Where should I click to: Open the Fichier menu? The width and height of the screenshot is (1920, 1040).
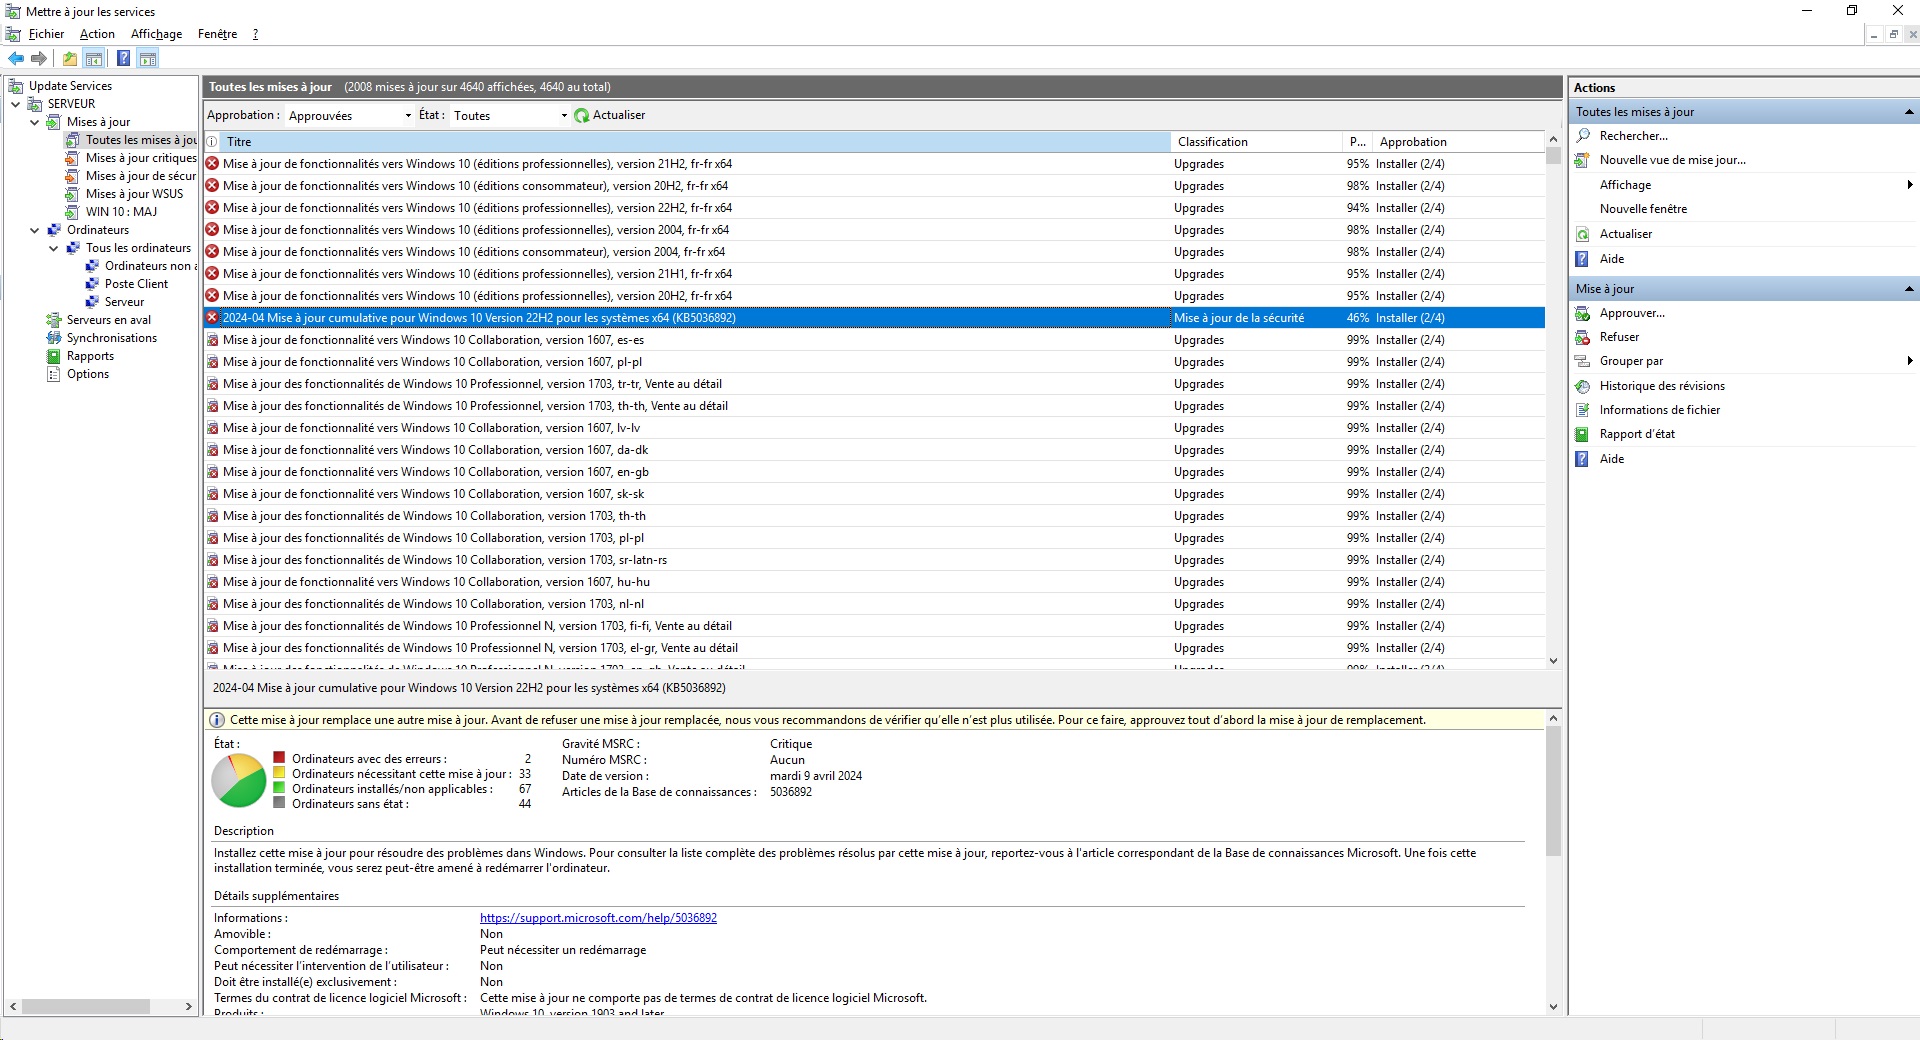point(46,34)
